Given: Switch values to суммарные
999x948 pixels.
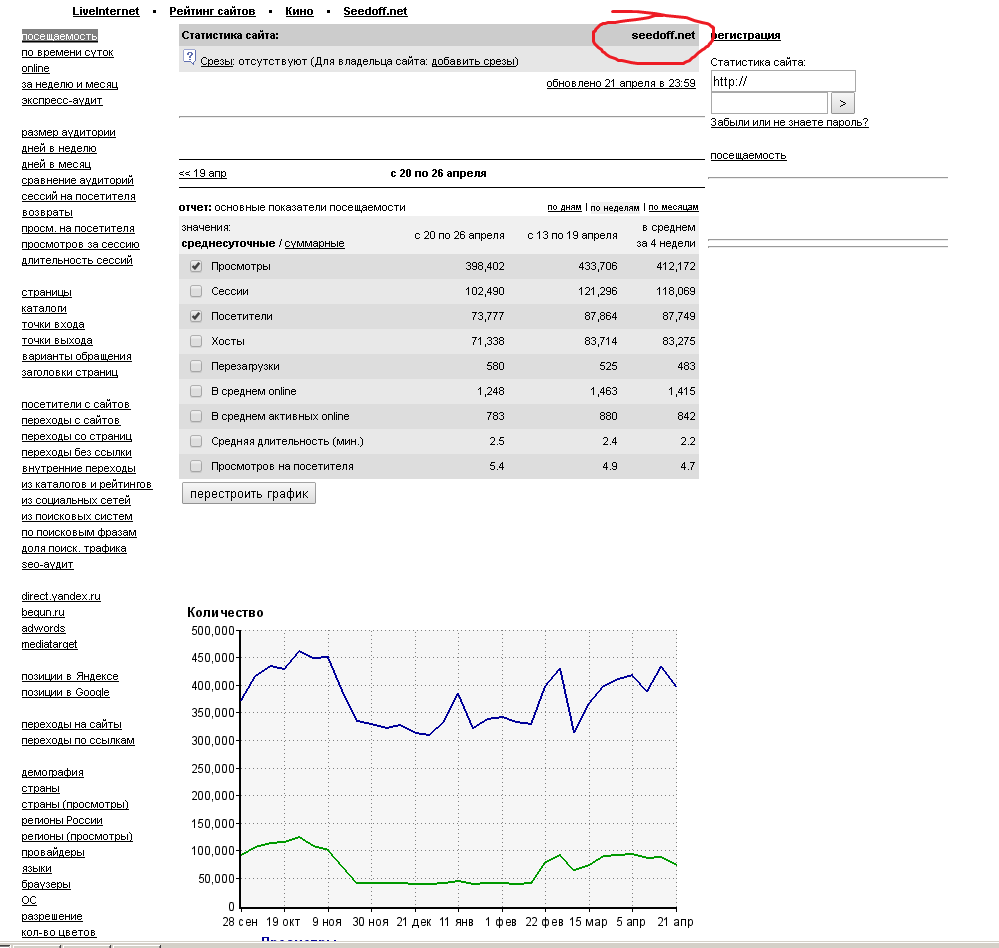Looking at the screenshot, I should [314, 243].
